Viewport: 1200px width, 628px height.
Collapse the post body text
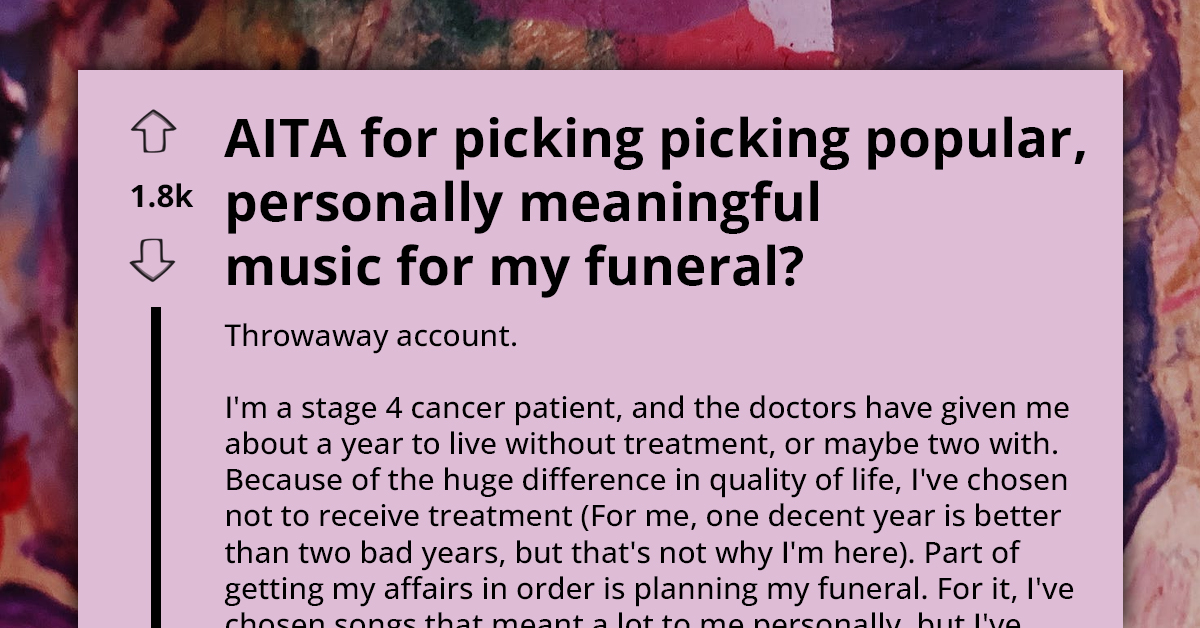pos(640,480)
